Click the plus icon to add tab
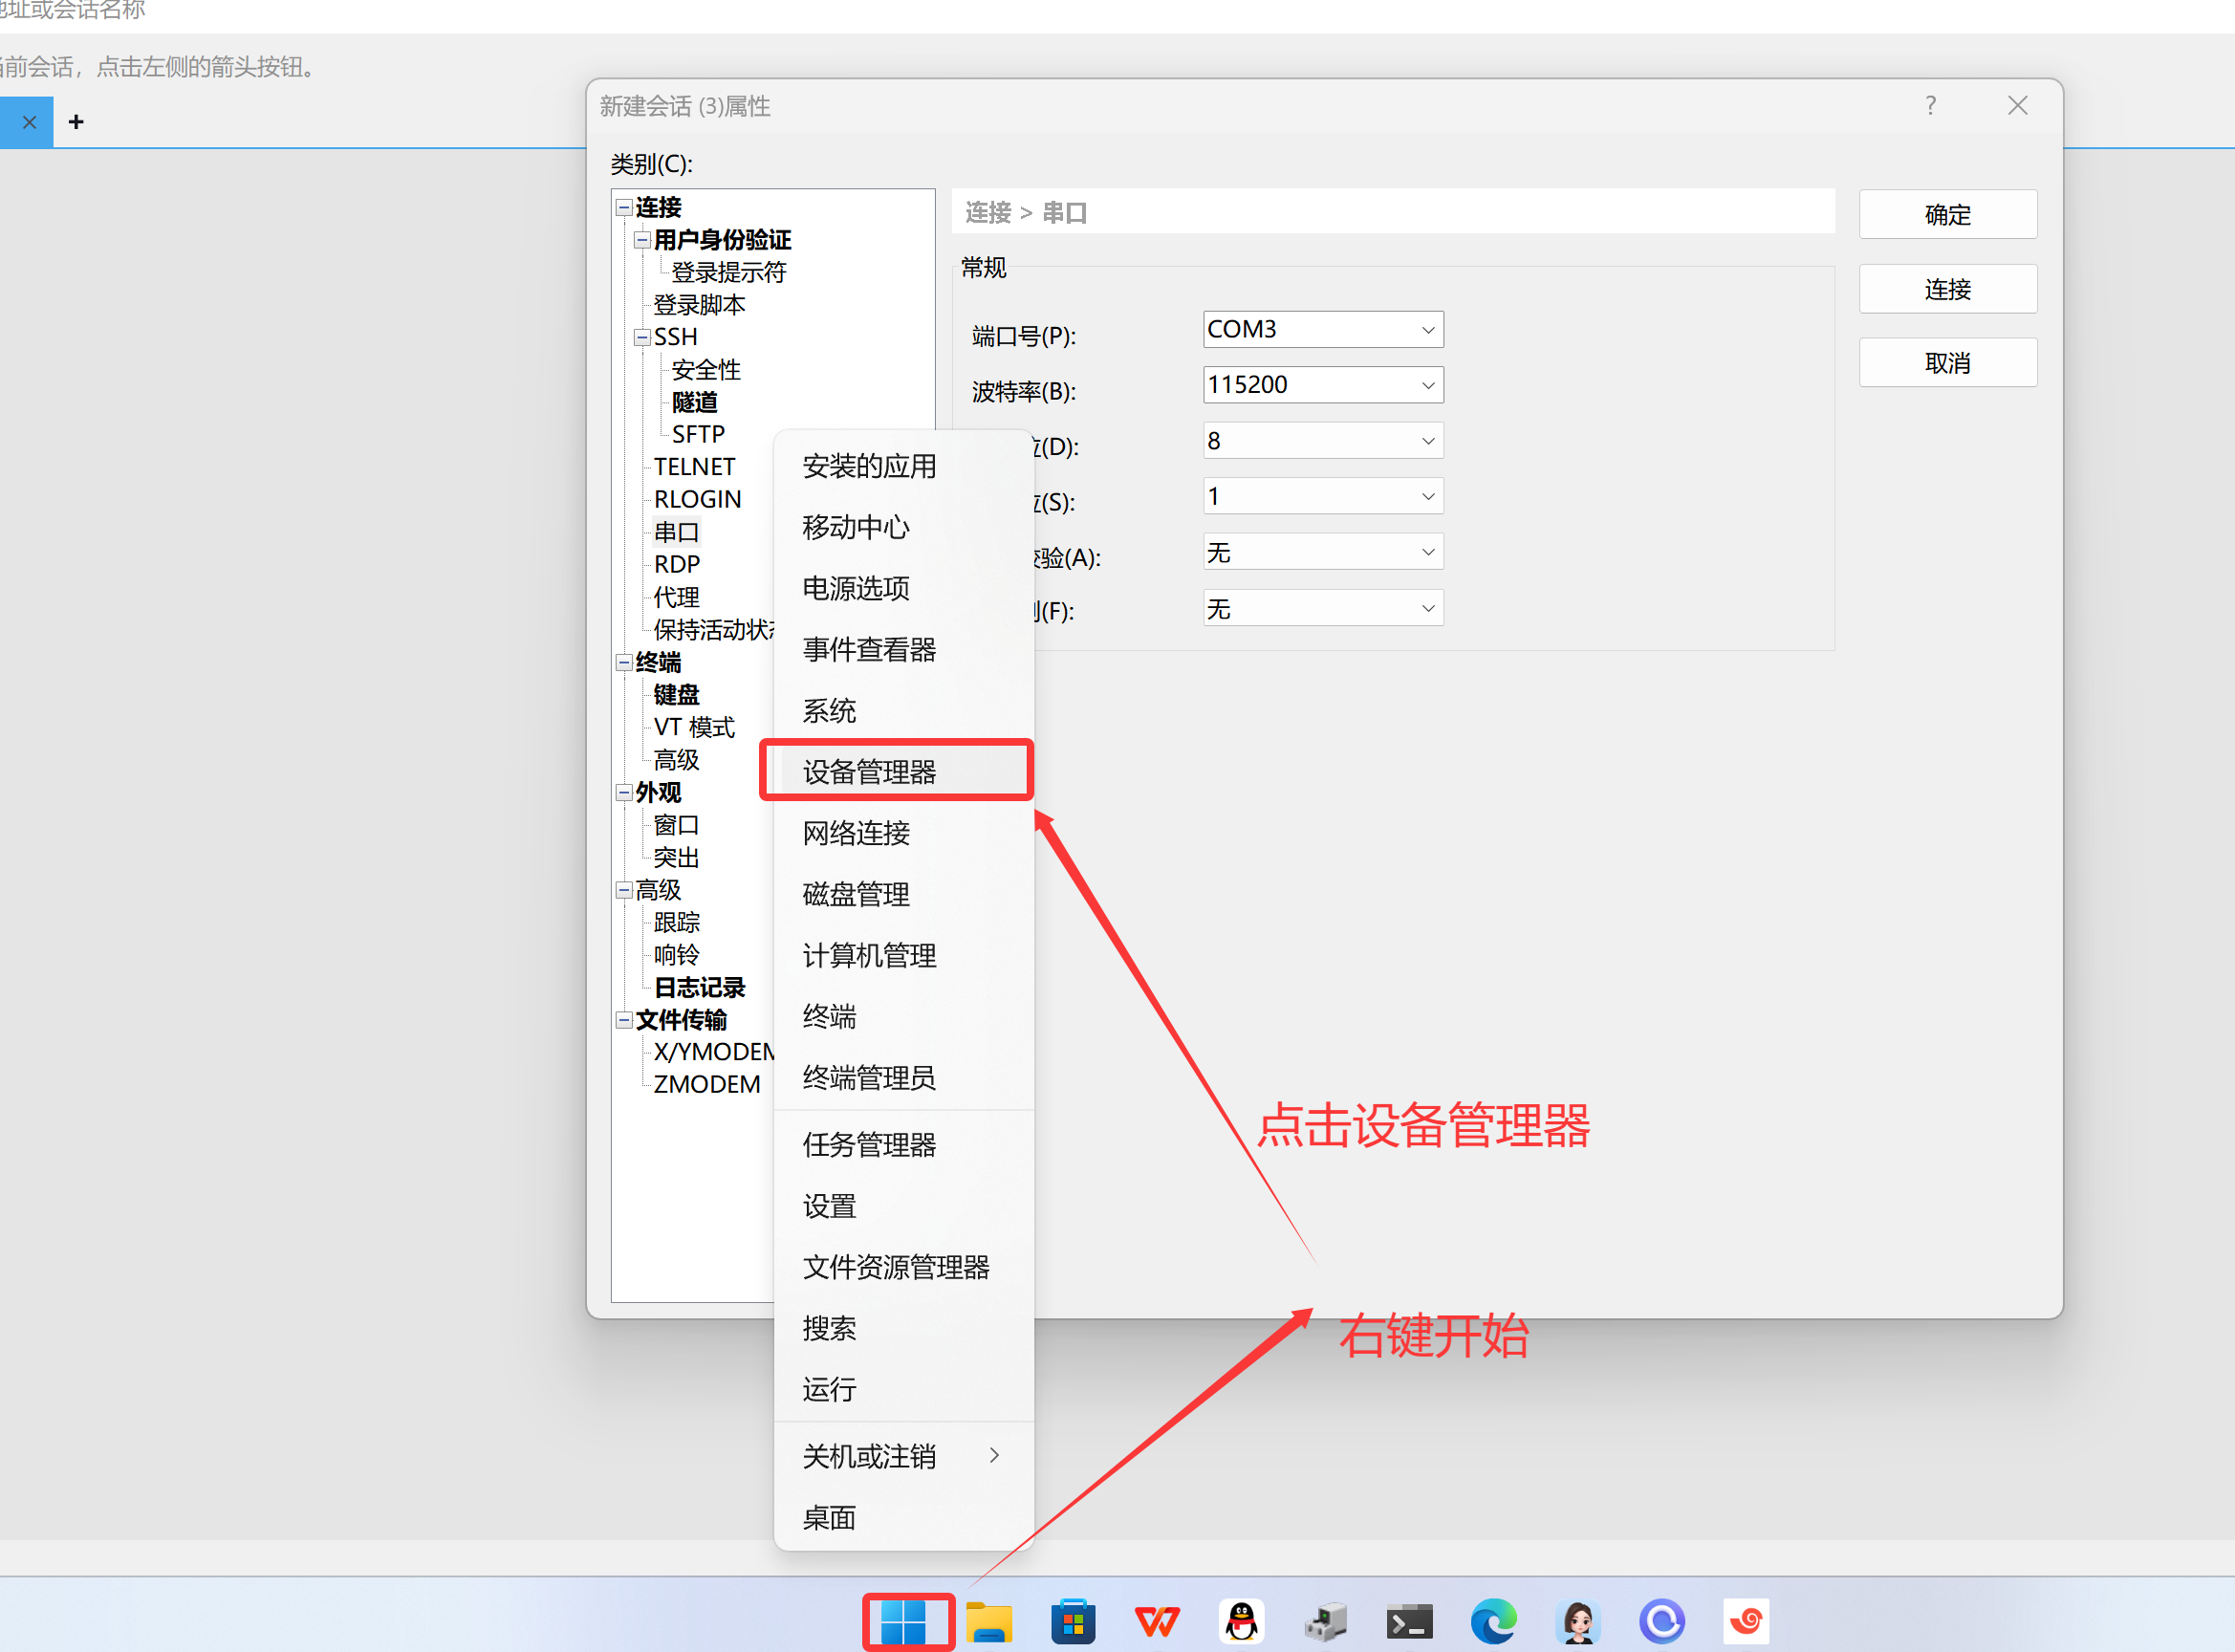This screenshot has height=1652, width=2235. click(x=76, y=122)
